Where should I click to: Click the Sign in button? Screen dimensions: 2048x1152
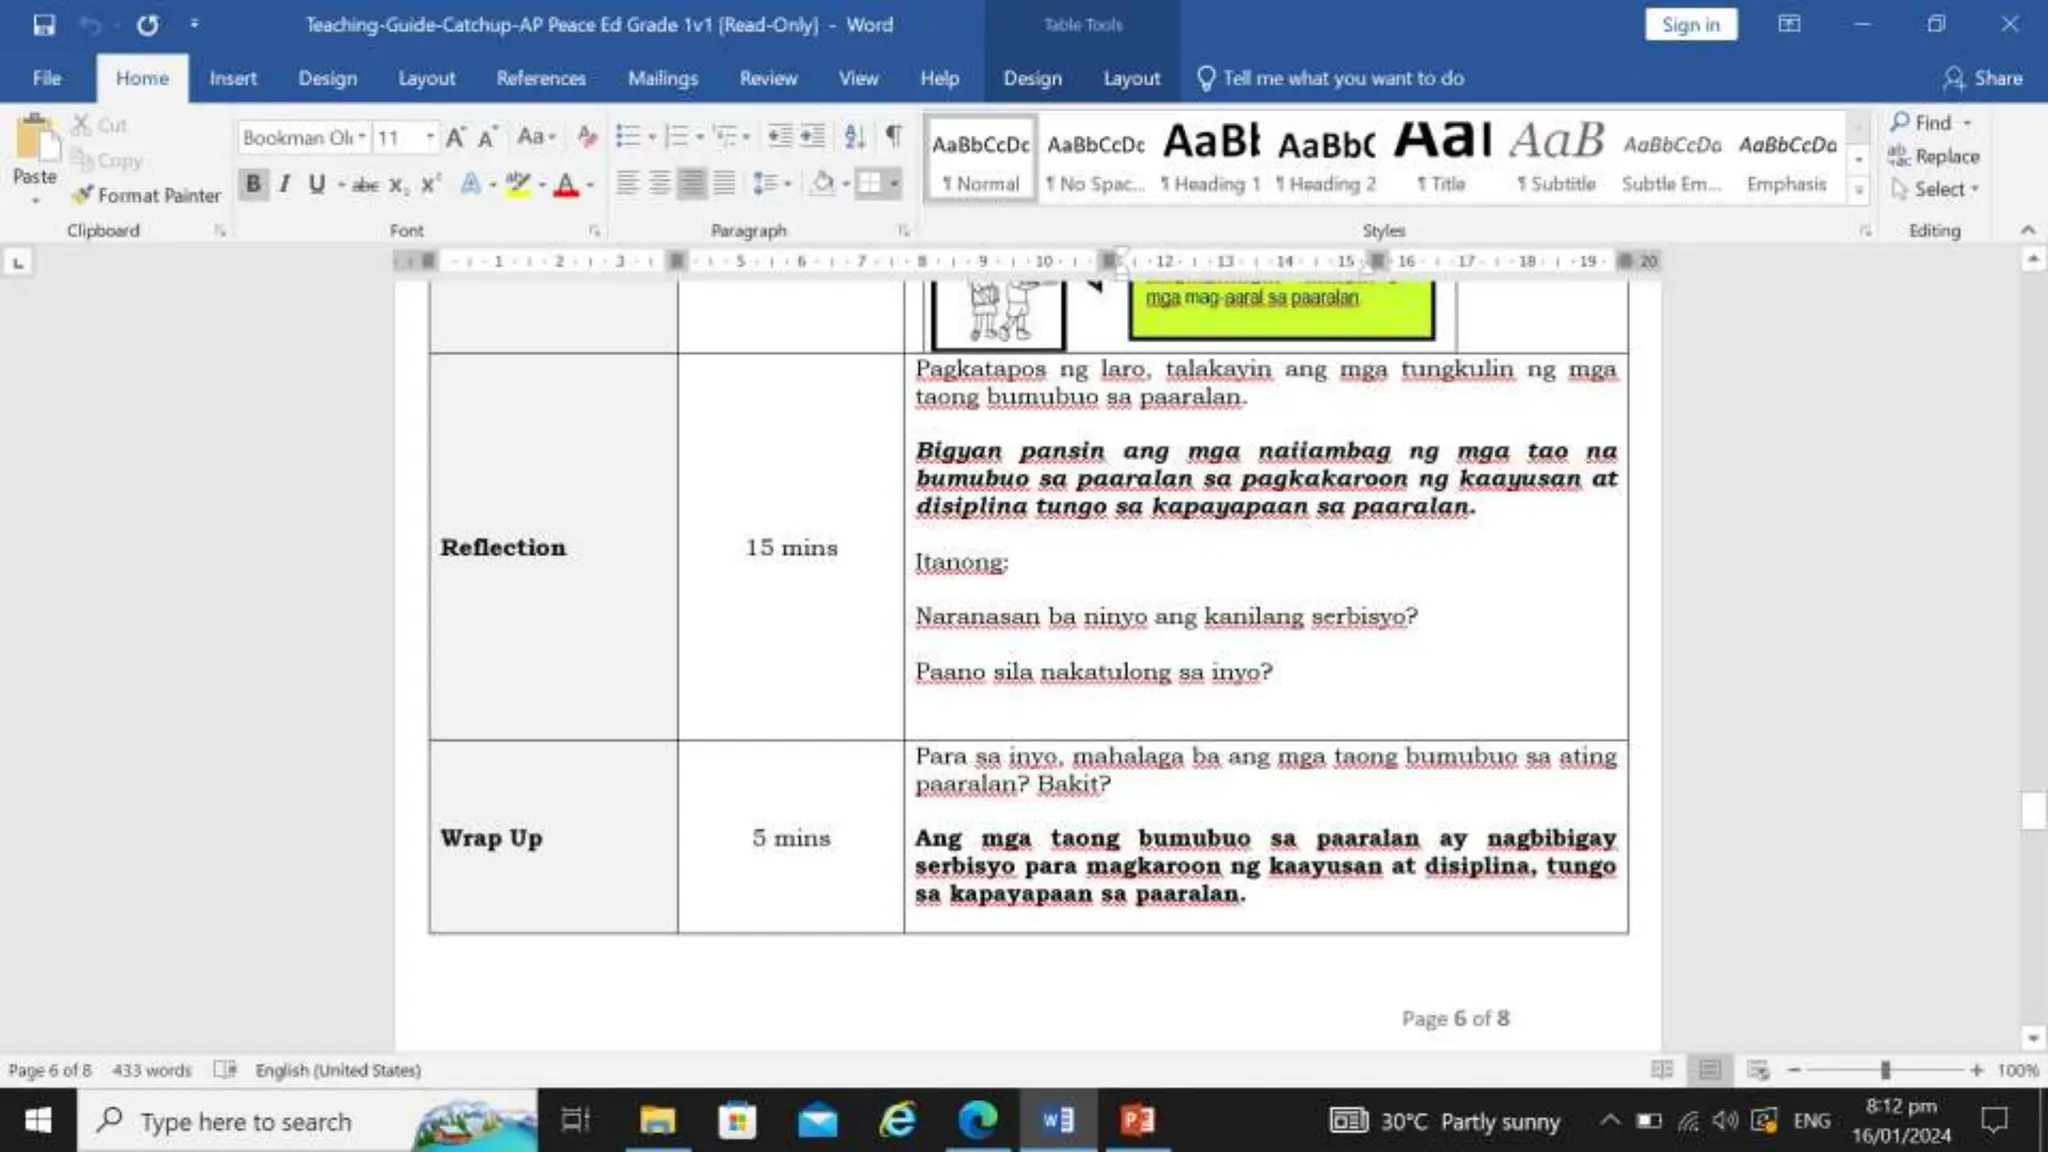tap(1690, 24)
